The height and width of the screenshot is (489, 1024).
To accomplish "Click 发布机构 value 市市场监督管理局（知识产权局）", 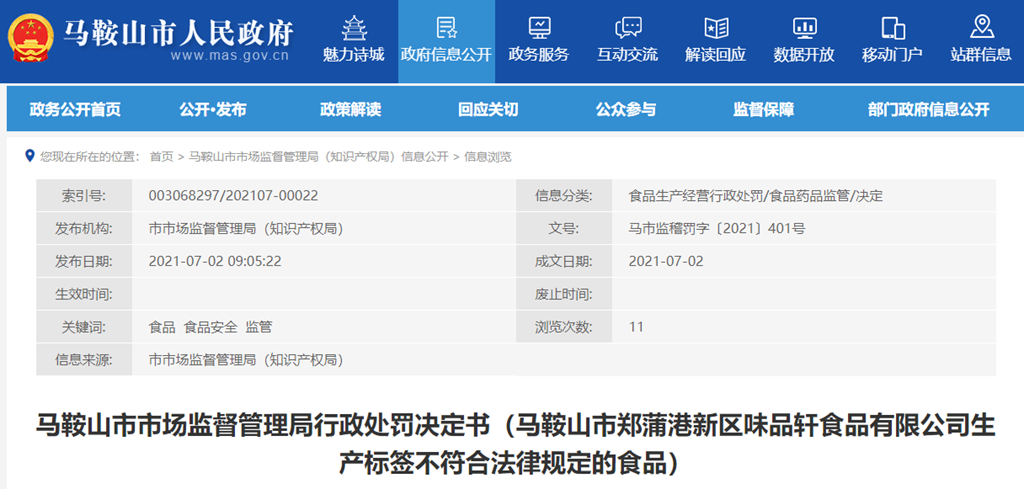I will (246, 229).
